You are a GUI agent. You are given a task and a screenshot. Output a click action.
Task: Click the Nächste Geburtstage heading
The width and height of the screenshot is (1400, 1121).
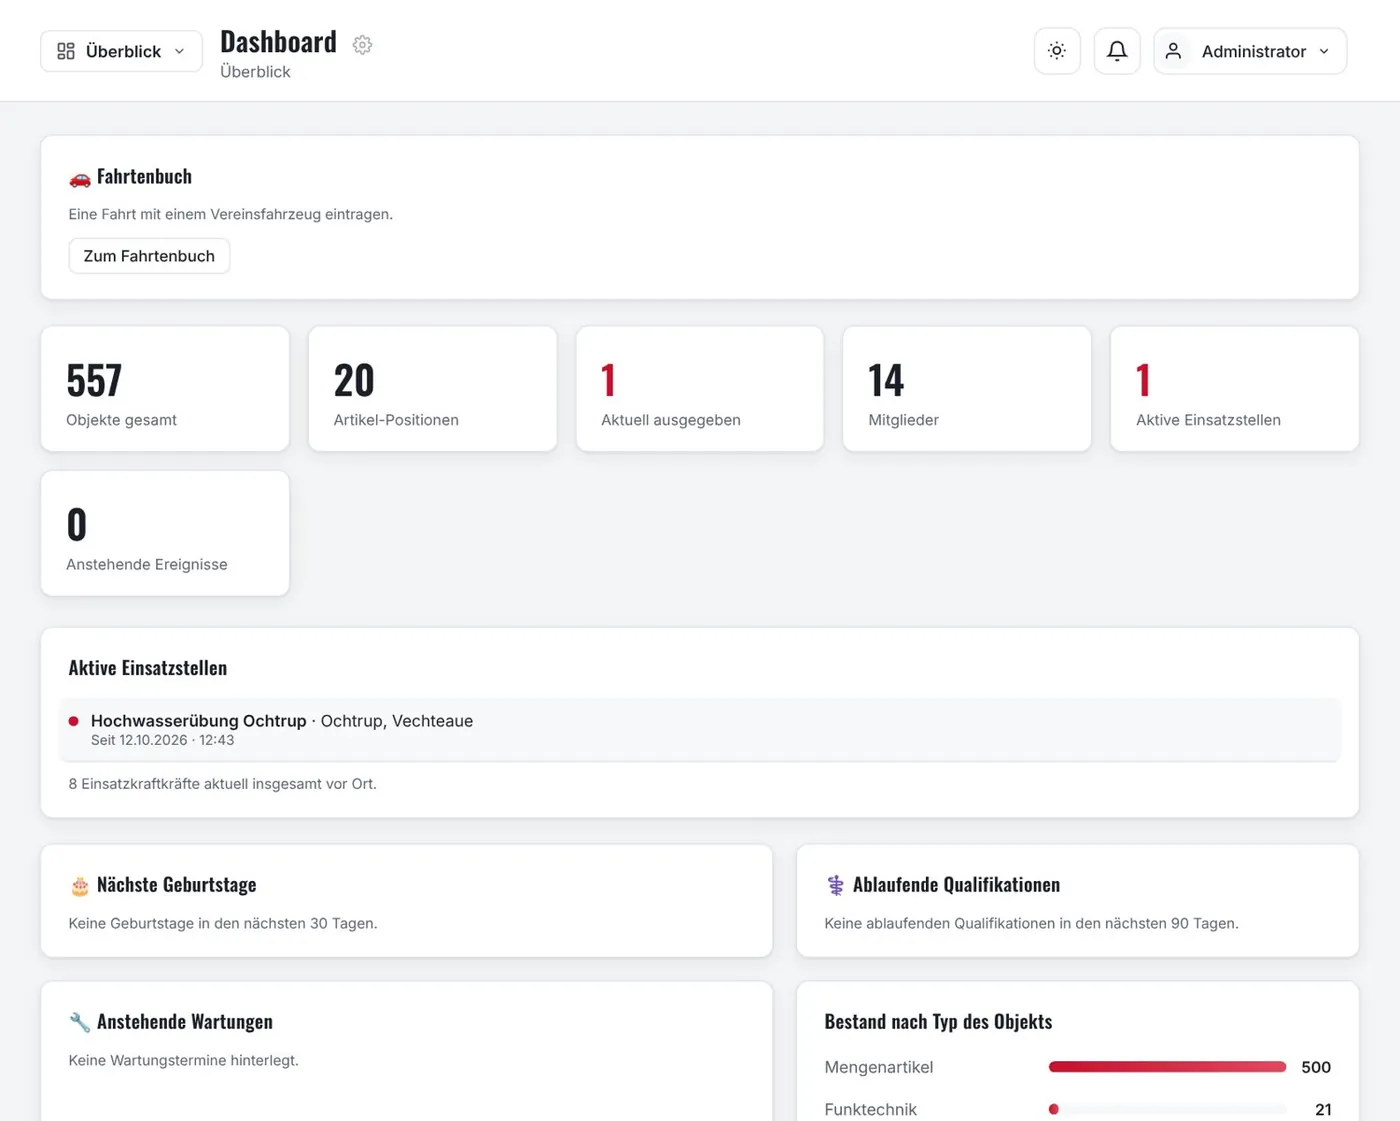[x=177, y=885]
